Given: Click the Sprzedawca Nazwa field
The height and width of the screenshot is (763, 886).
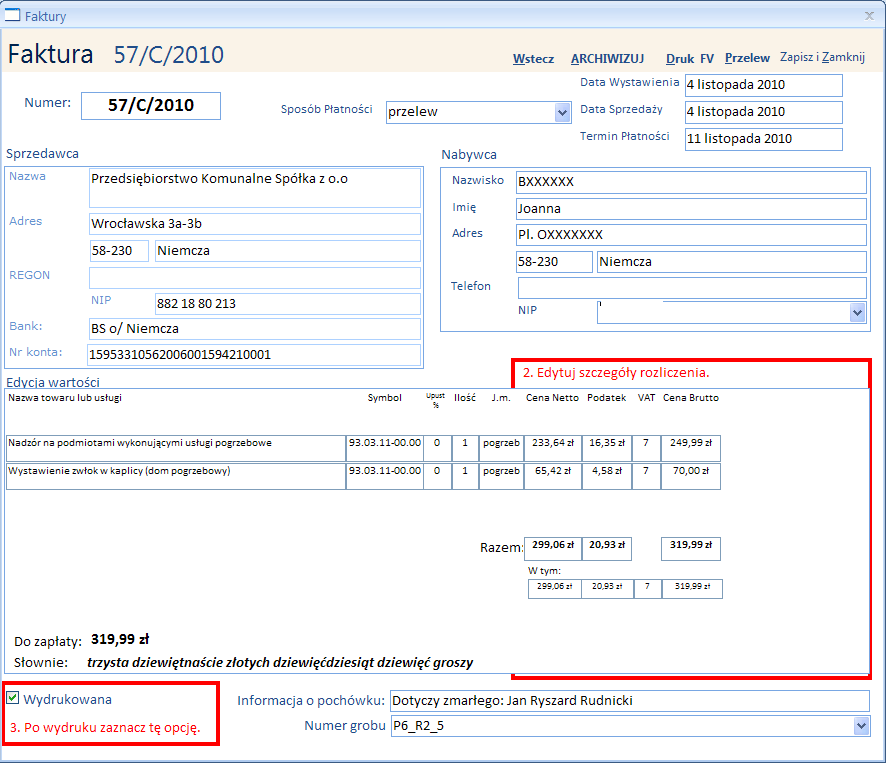Looking at the screenshot, I should tap(255, 188).
